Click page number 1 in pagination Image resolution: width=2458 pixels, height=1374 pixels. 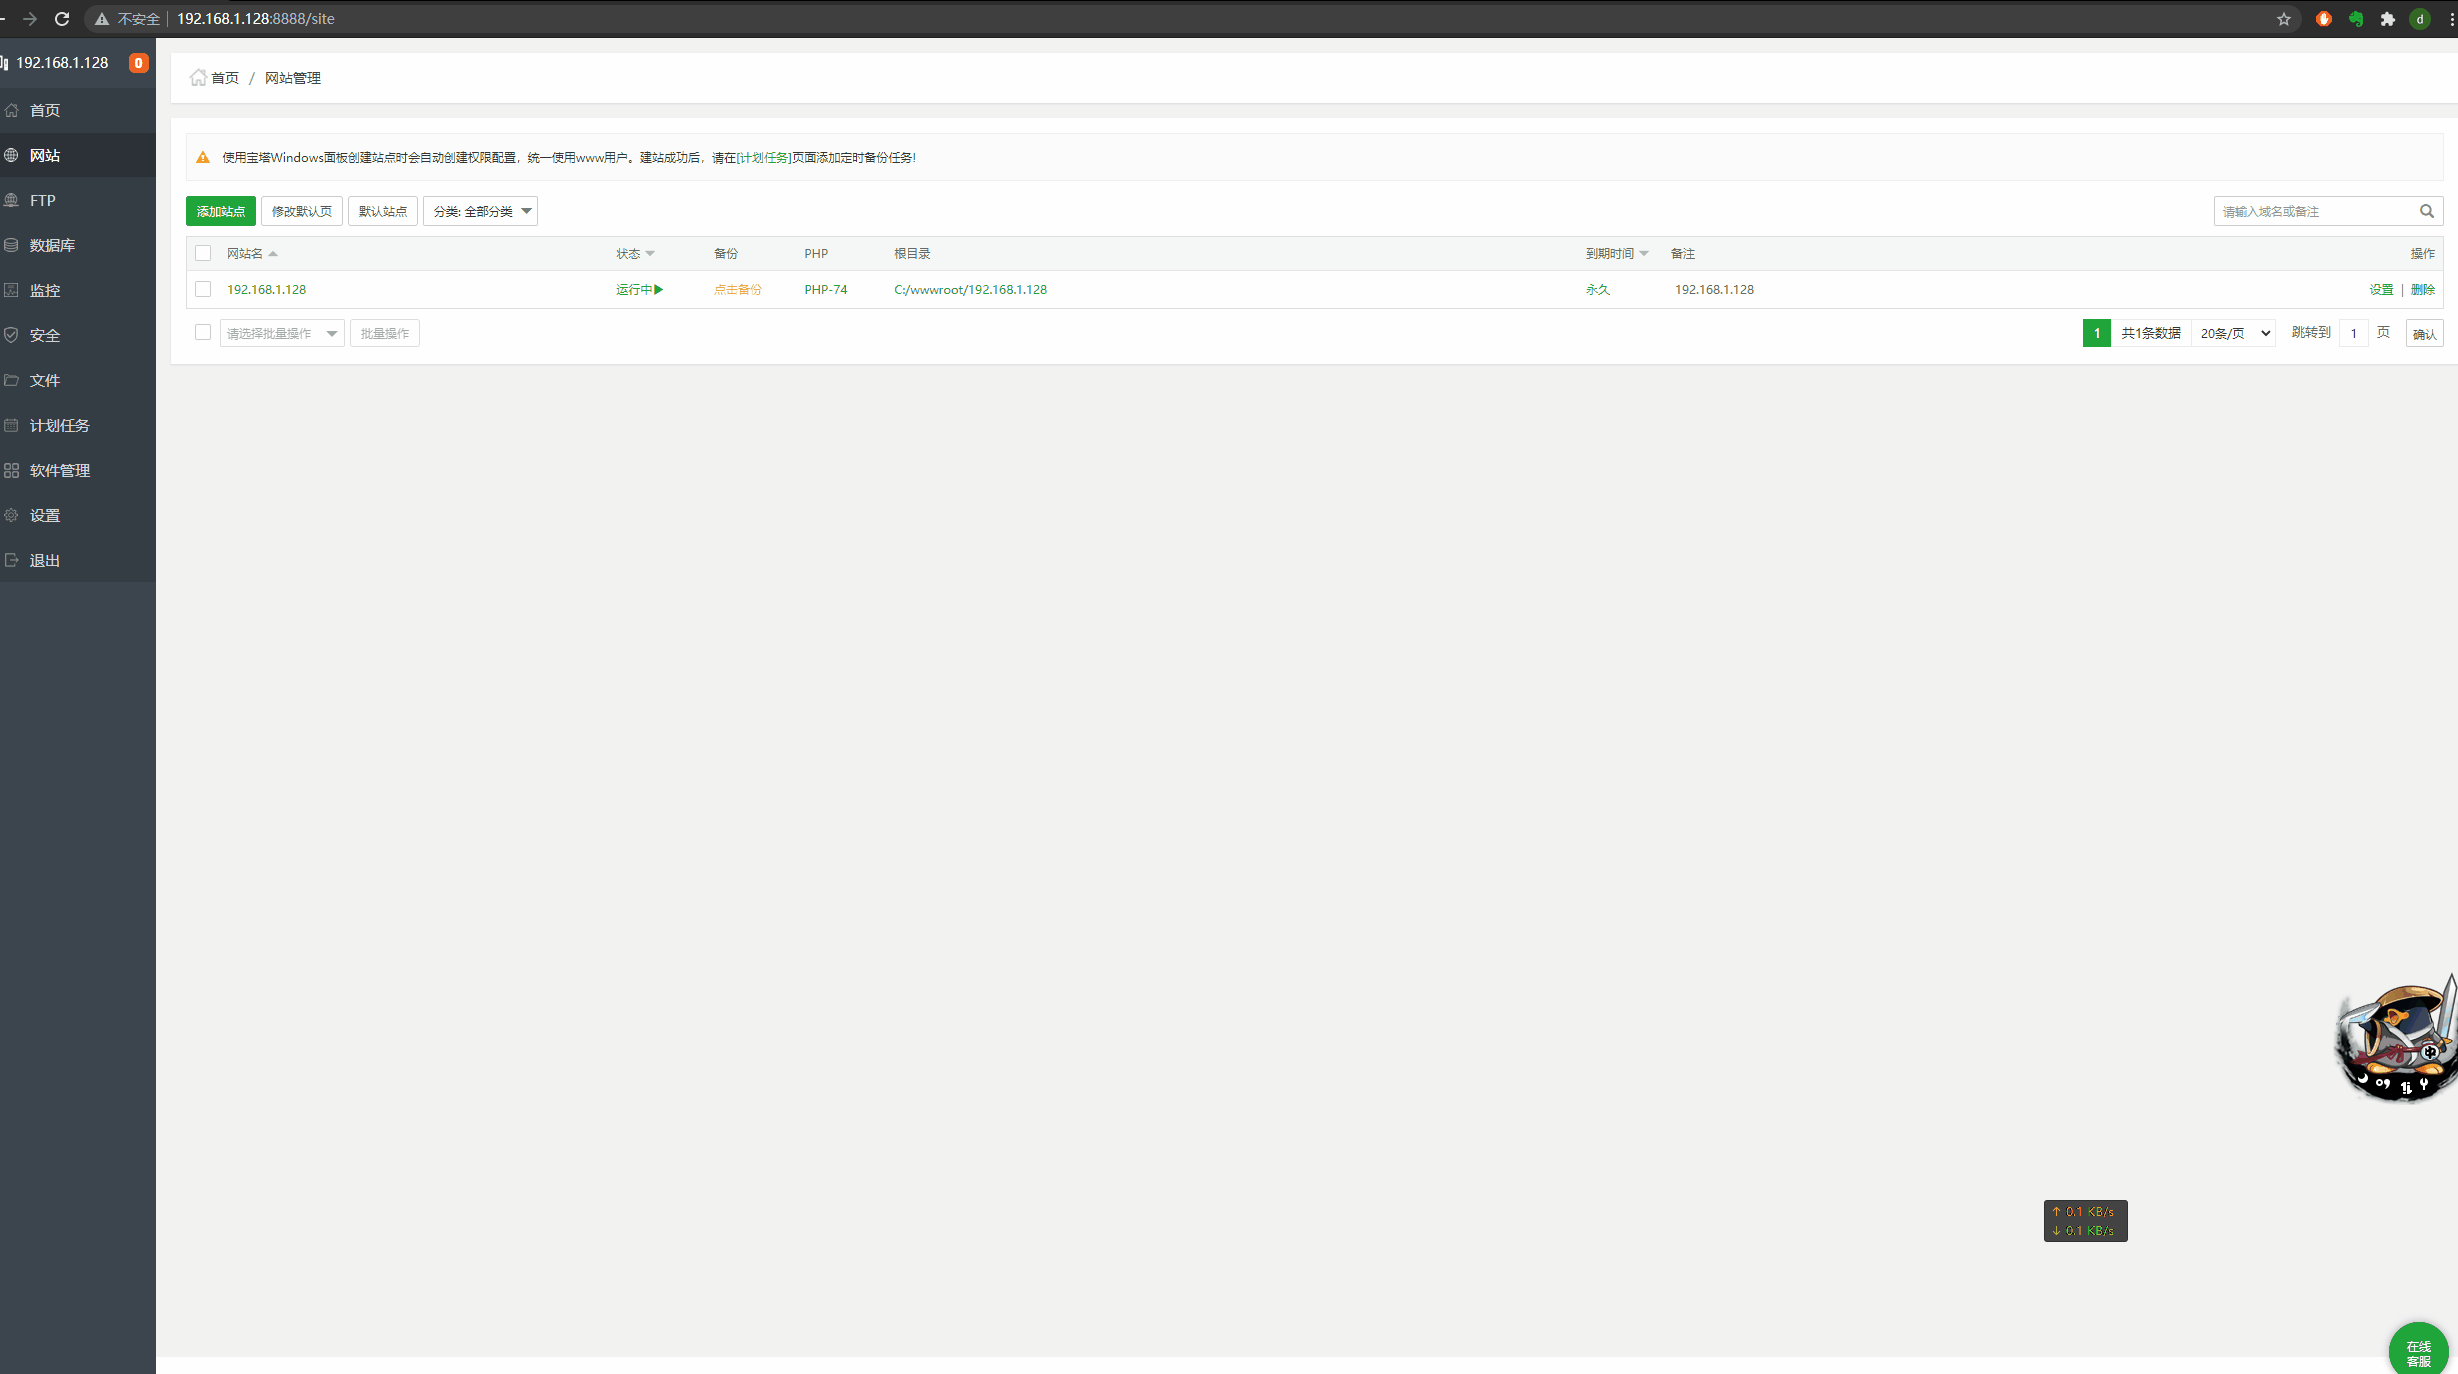coord(2097,333)
